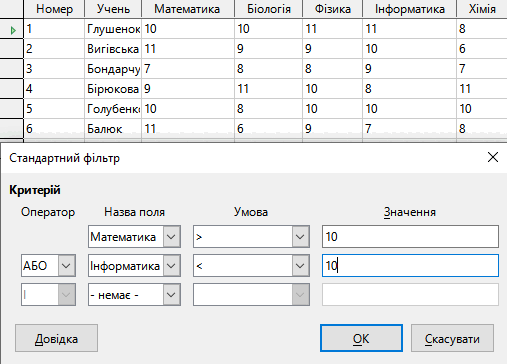The image size is (507, 364).
Task: Select the Голубенк student cell
Action: click(x=113, y=109)
